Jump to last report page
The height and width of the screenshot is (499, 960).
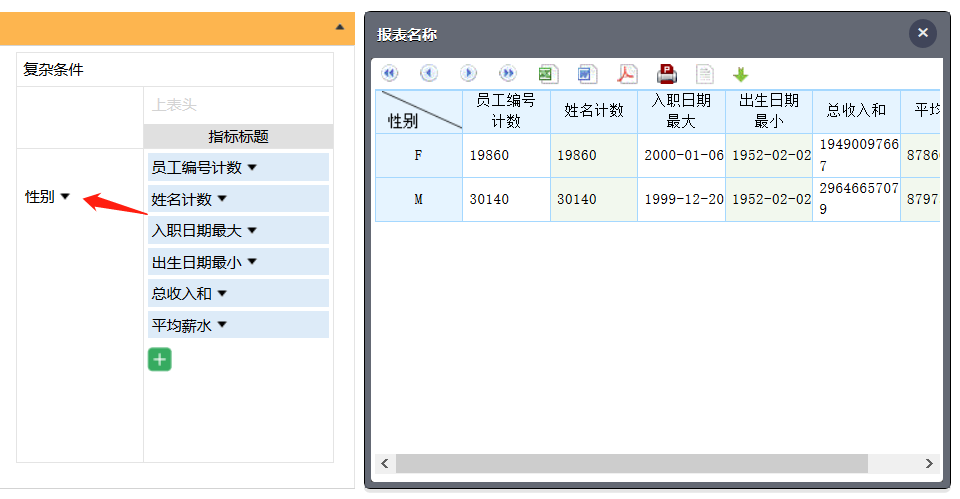[508, 74]
